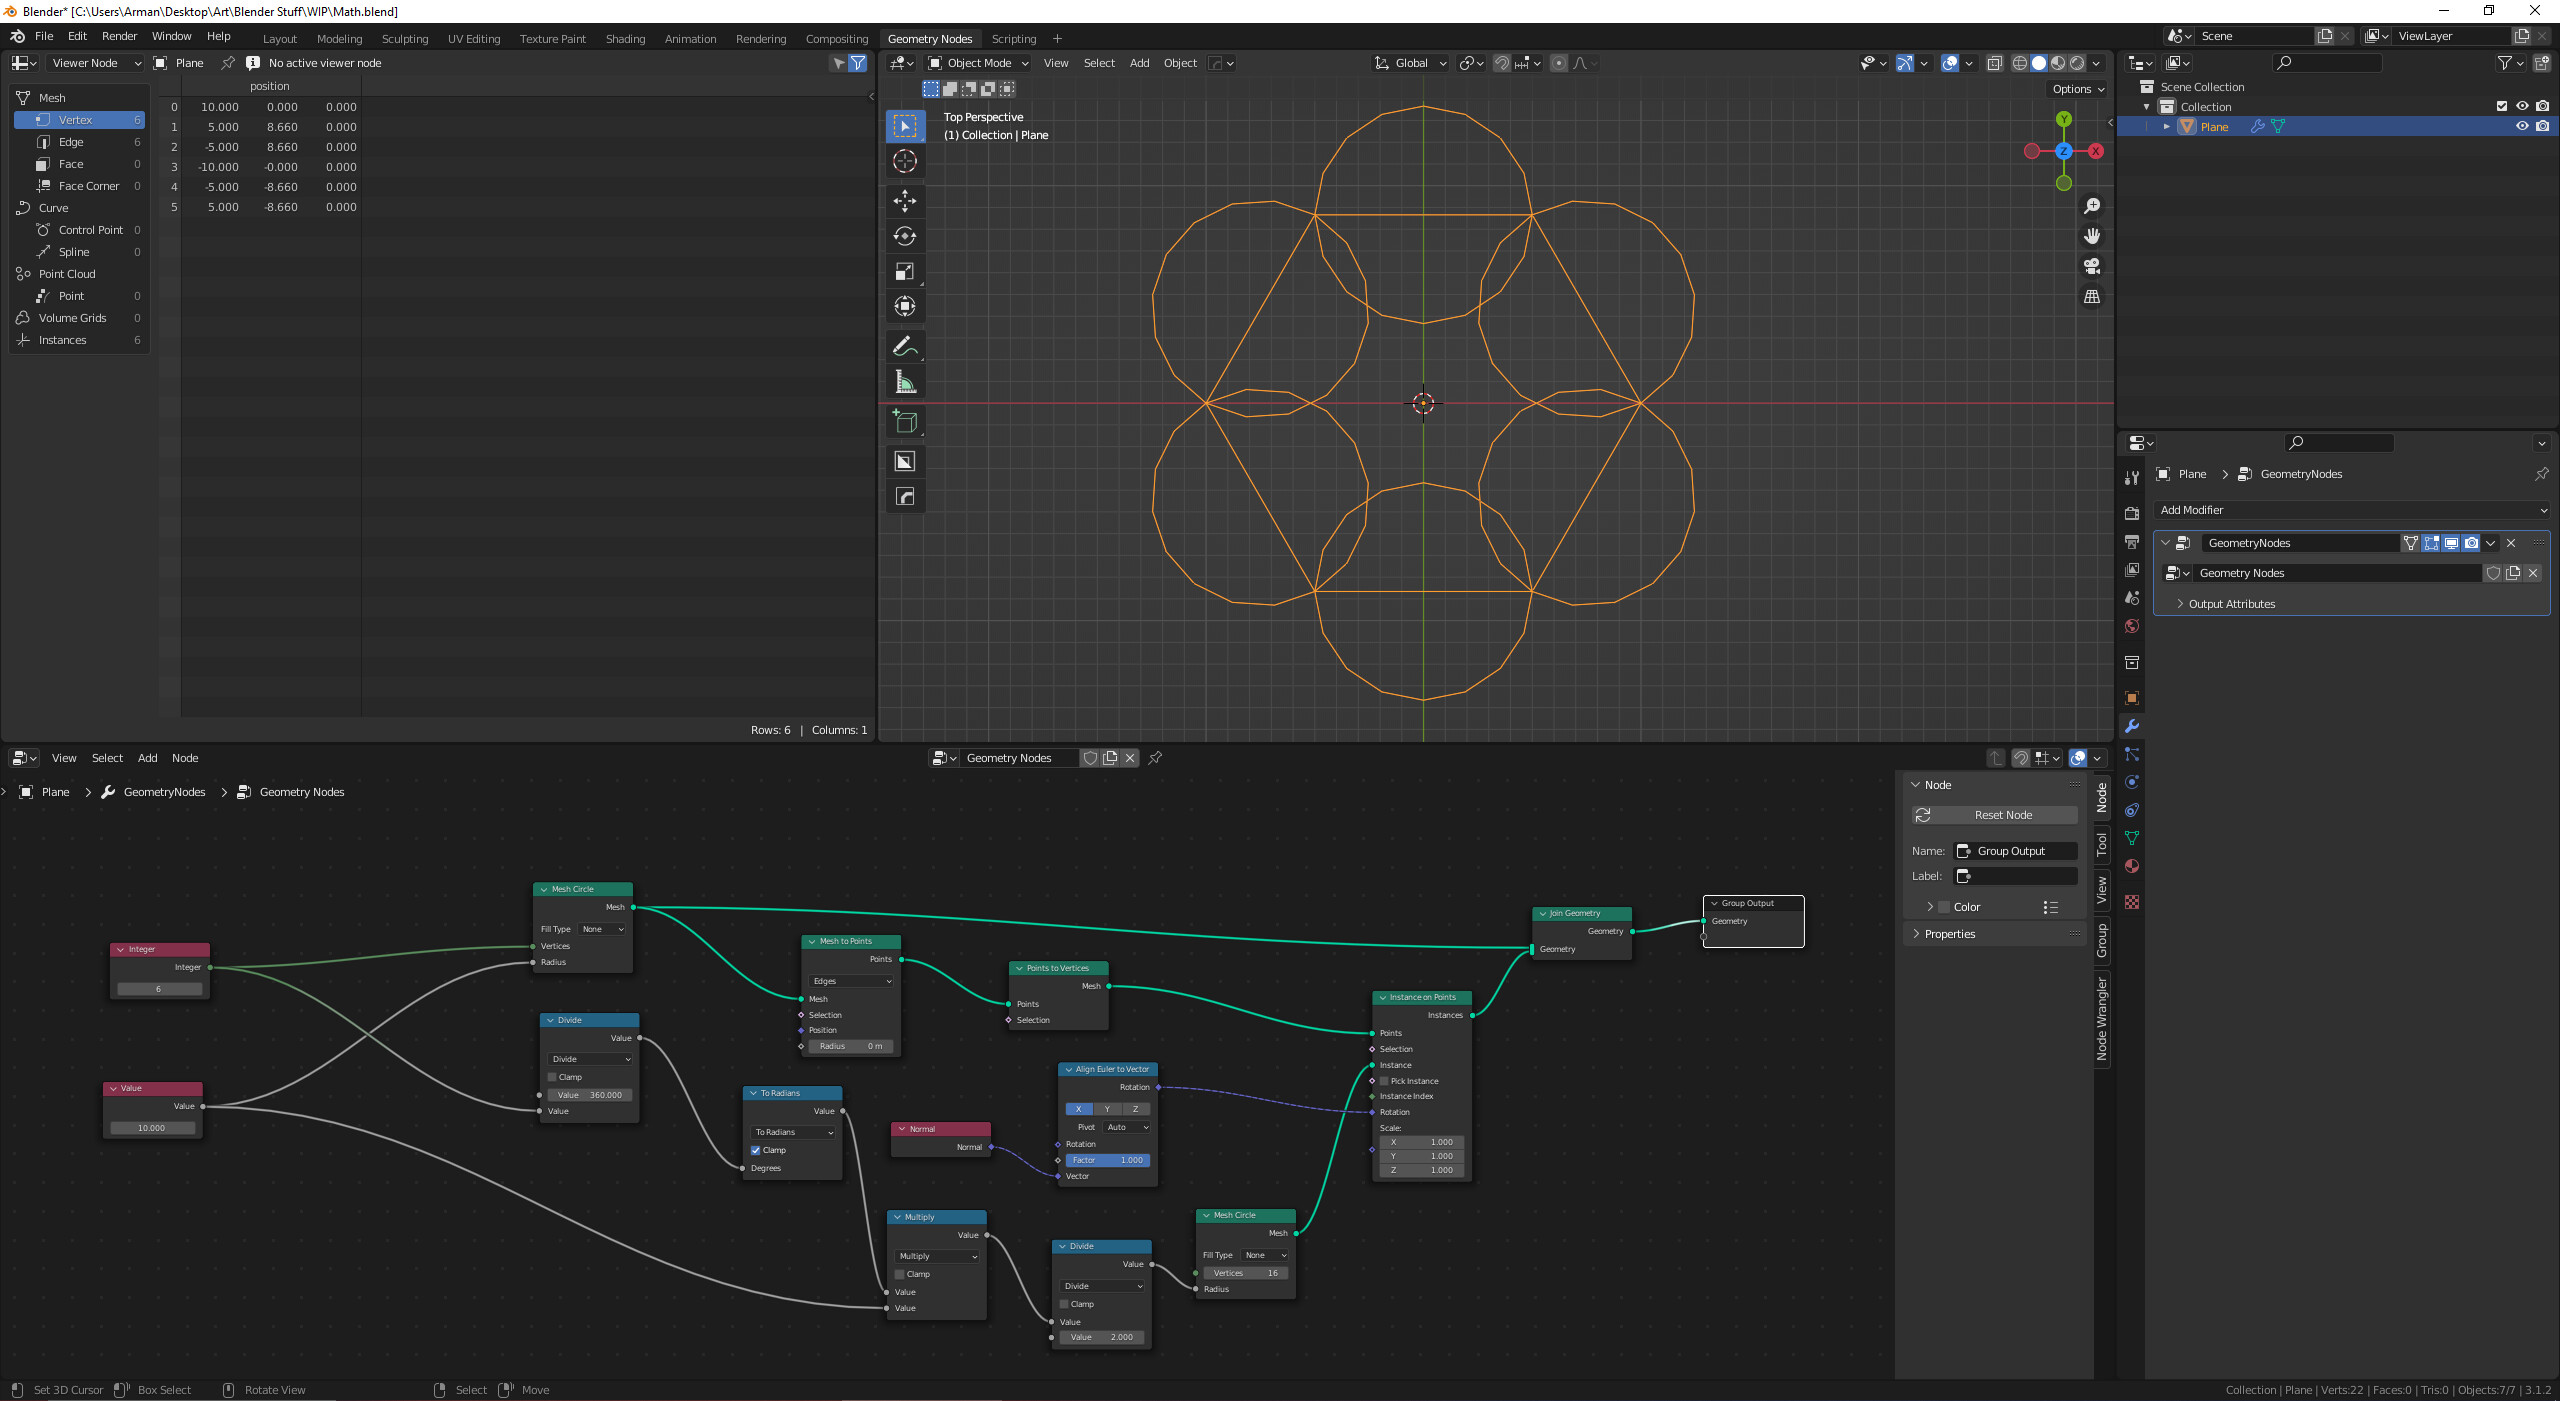2560x1401 pixels.
Task: Click the Reset Node button
Action: click(x=1994, y=815)
